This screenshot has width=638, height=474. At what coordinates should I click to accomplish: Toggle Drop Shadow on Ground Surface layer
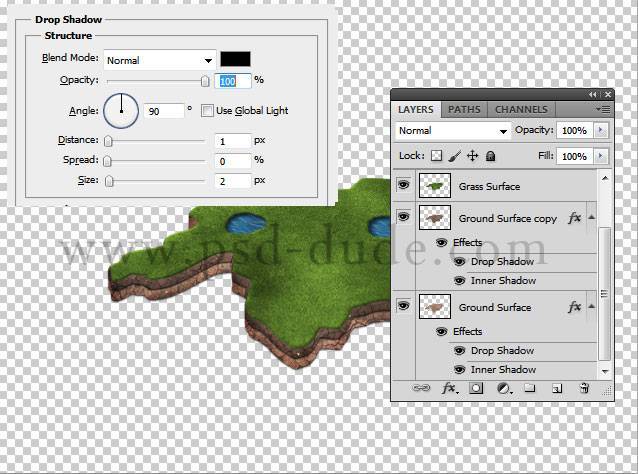click(459, 350)
